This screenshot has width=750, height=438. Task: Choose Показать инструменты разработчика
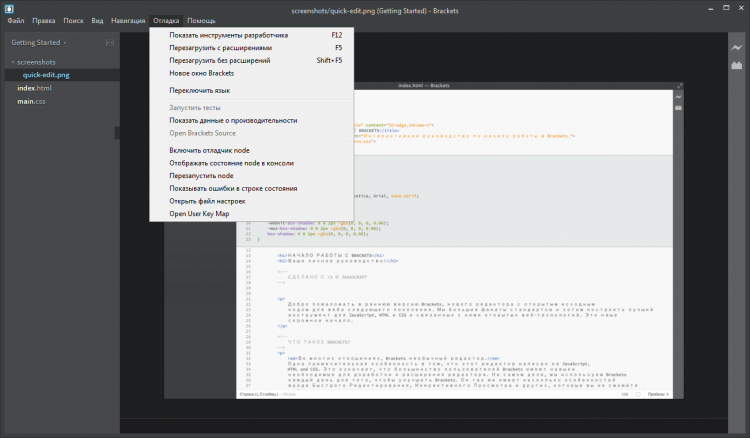pyautogui.click(x=228, y=34)
